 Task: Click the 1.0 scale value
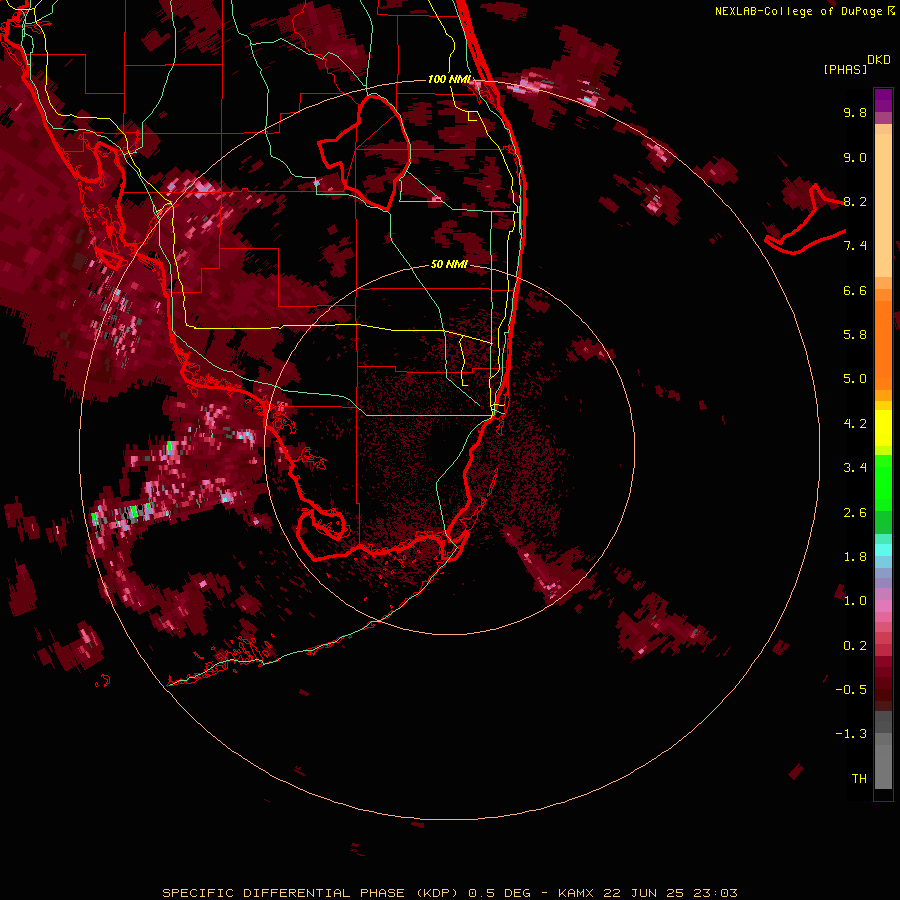(855, 601)
